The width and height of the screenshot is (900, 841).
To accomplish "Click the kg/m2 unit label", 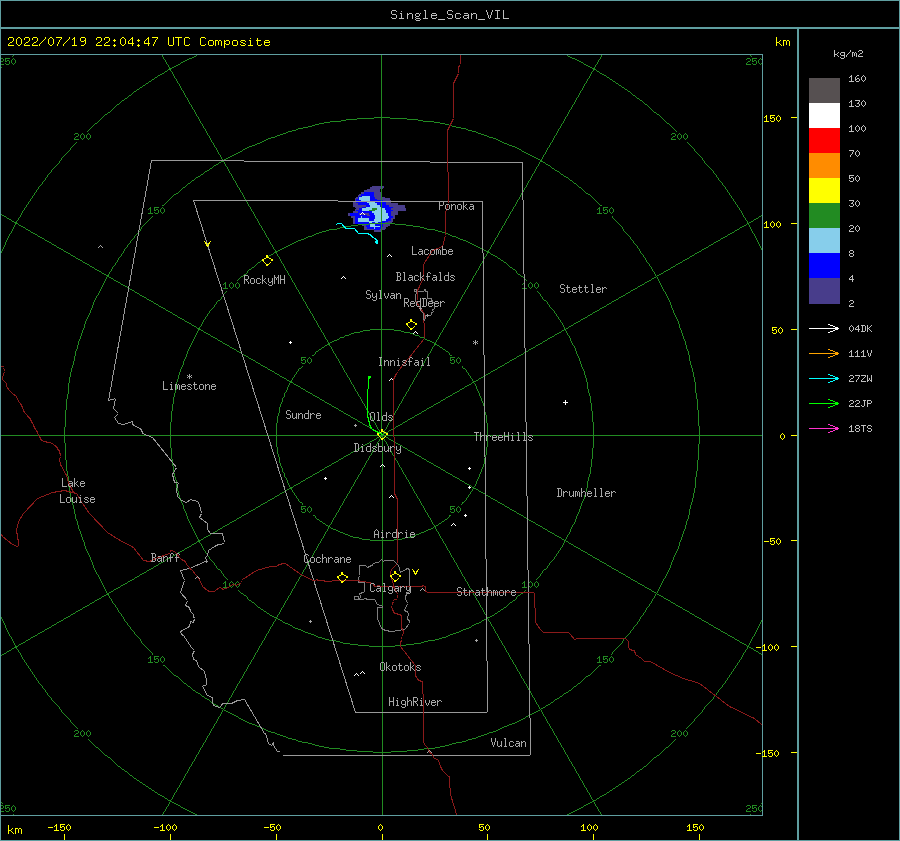I will pos(848,54).
